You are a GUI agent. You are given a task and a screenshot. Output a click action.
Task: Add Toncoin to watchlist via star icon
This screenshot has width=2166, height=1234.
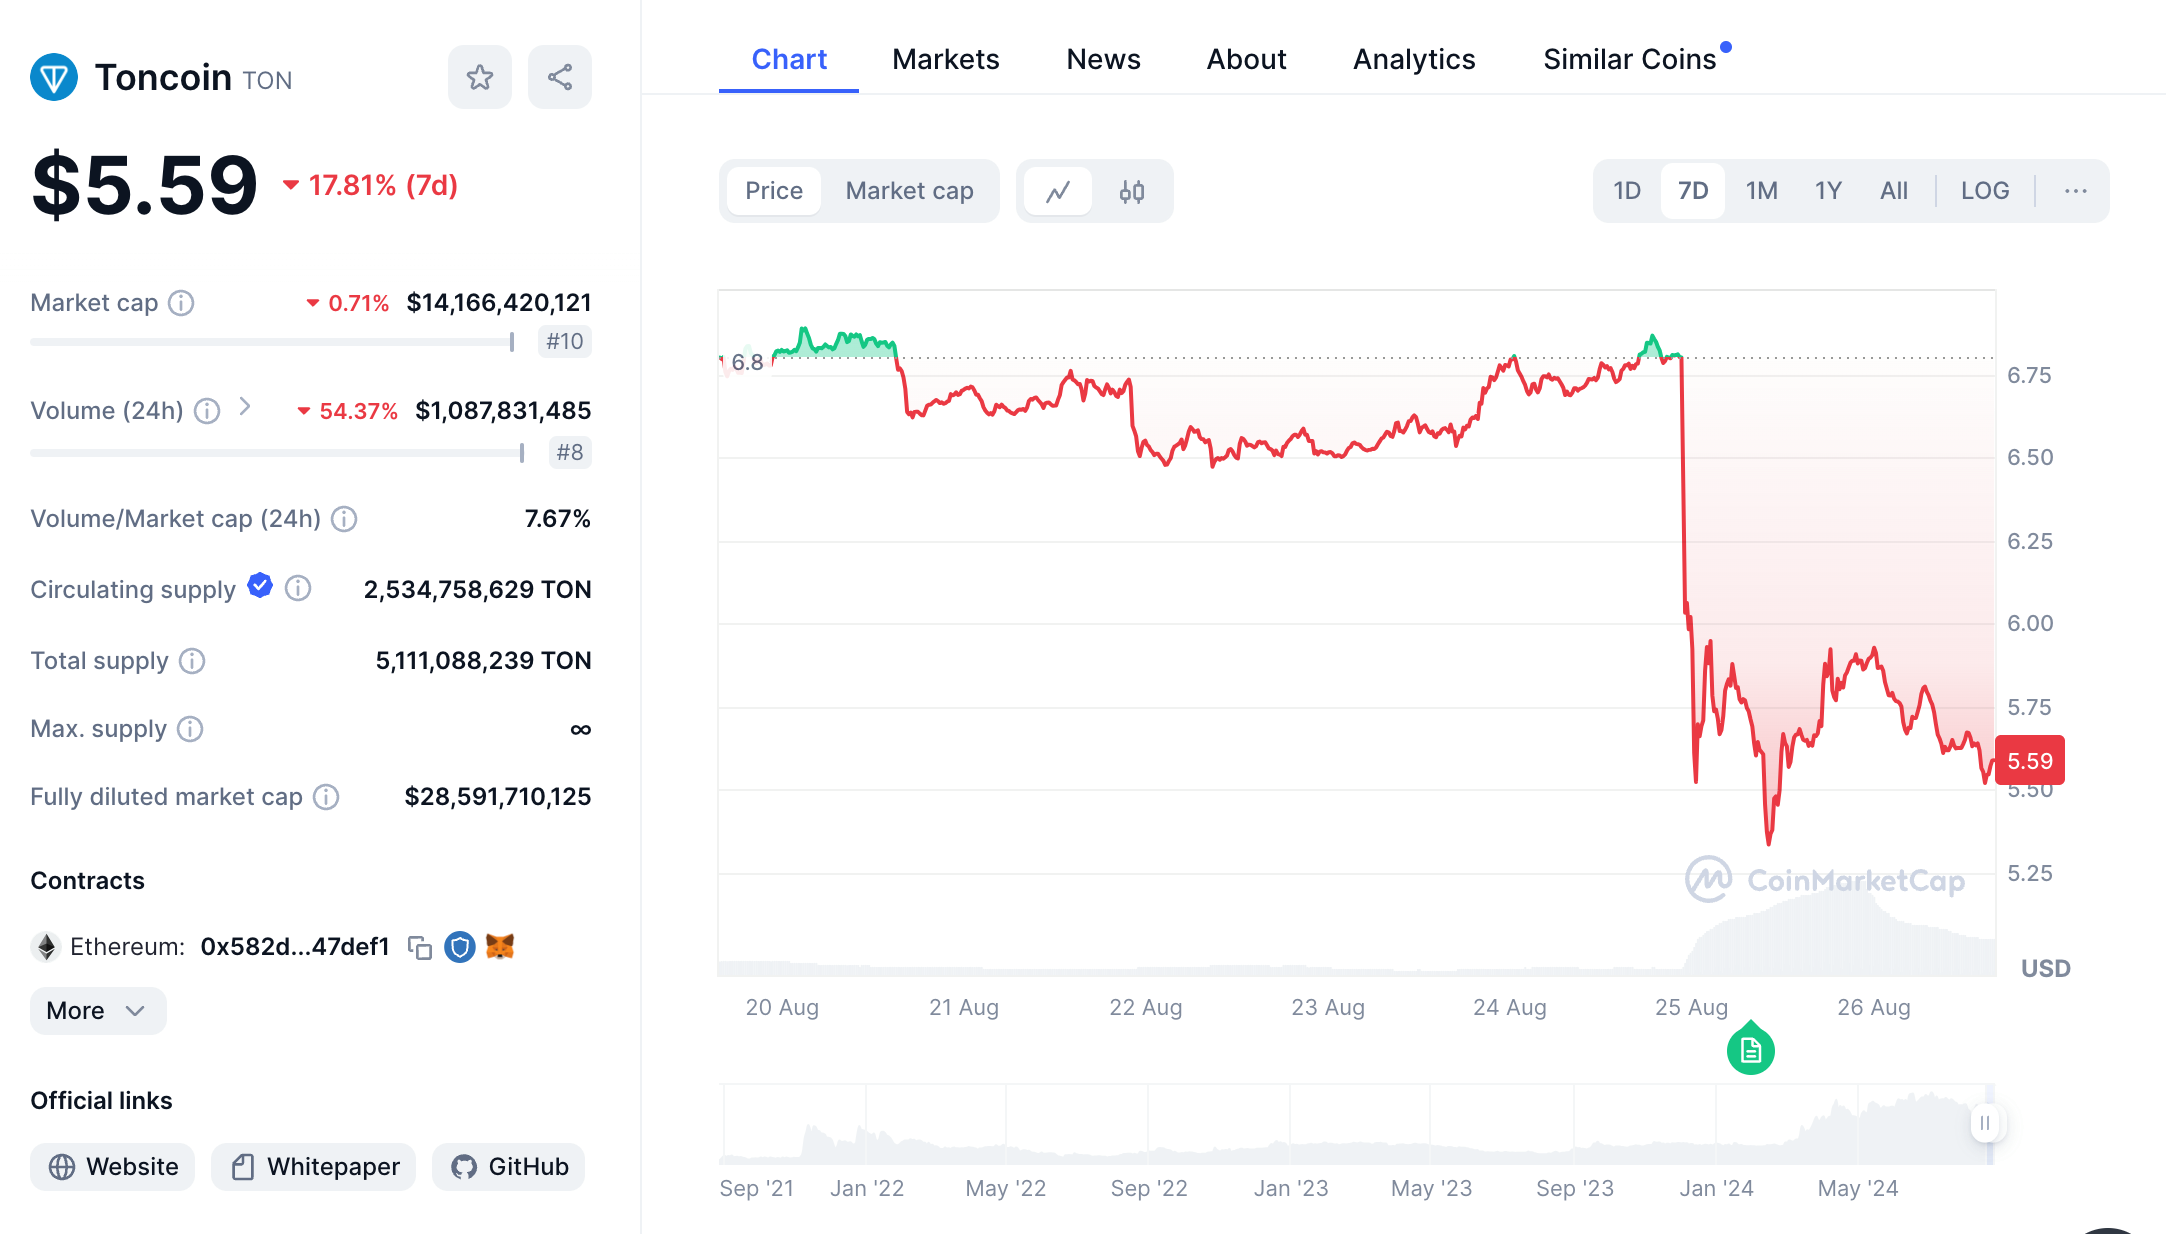point(480,76)
